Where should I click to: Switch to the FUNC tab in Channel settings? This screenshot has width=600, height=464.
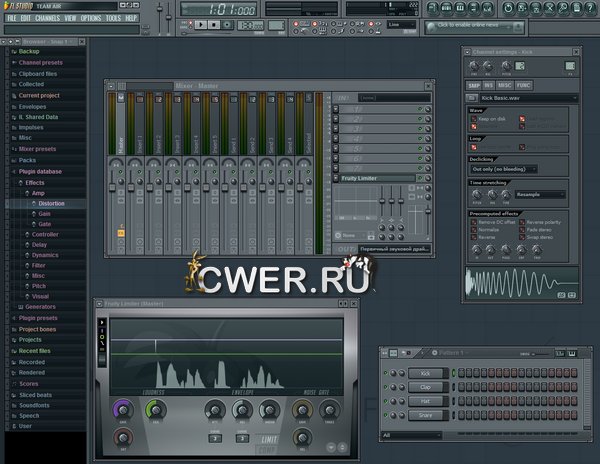525,85
